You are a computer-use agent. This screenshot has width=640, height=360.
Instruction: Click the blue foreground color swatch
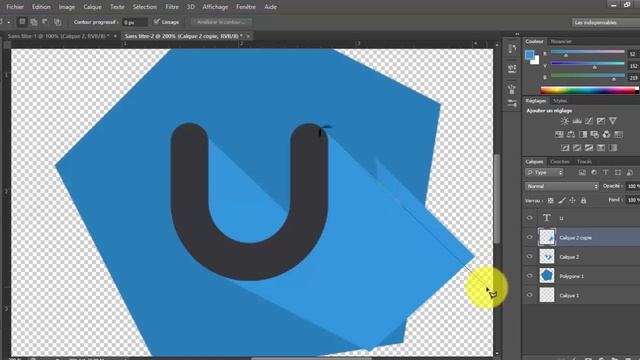click(529, 55)
